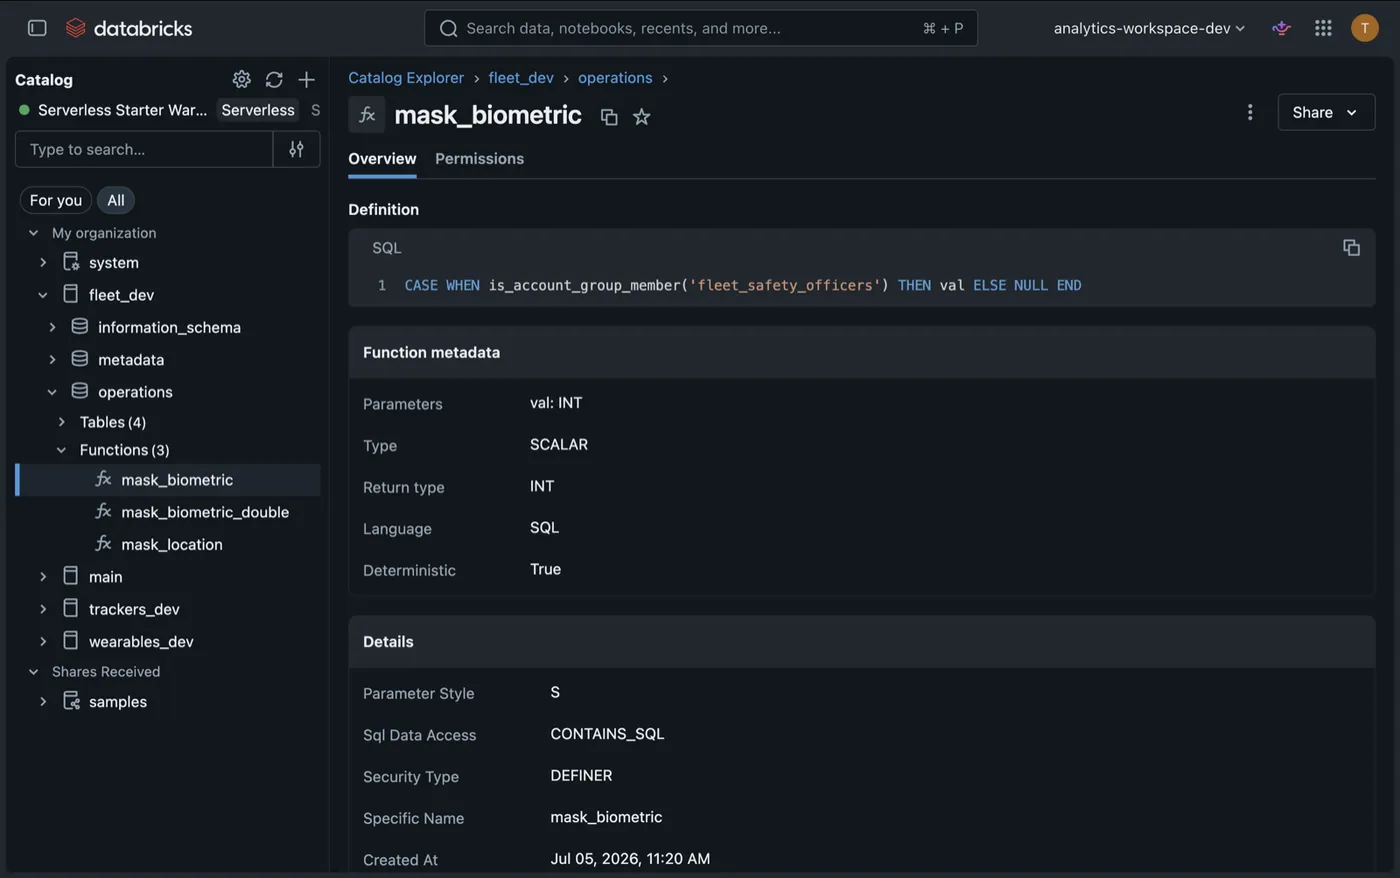Copy the SQL definition code
1400x878 pixels.
[x=1351, y=247]
